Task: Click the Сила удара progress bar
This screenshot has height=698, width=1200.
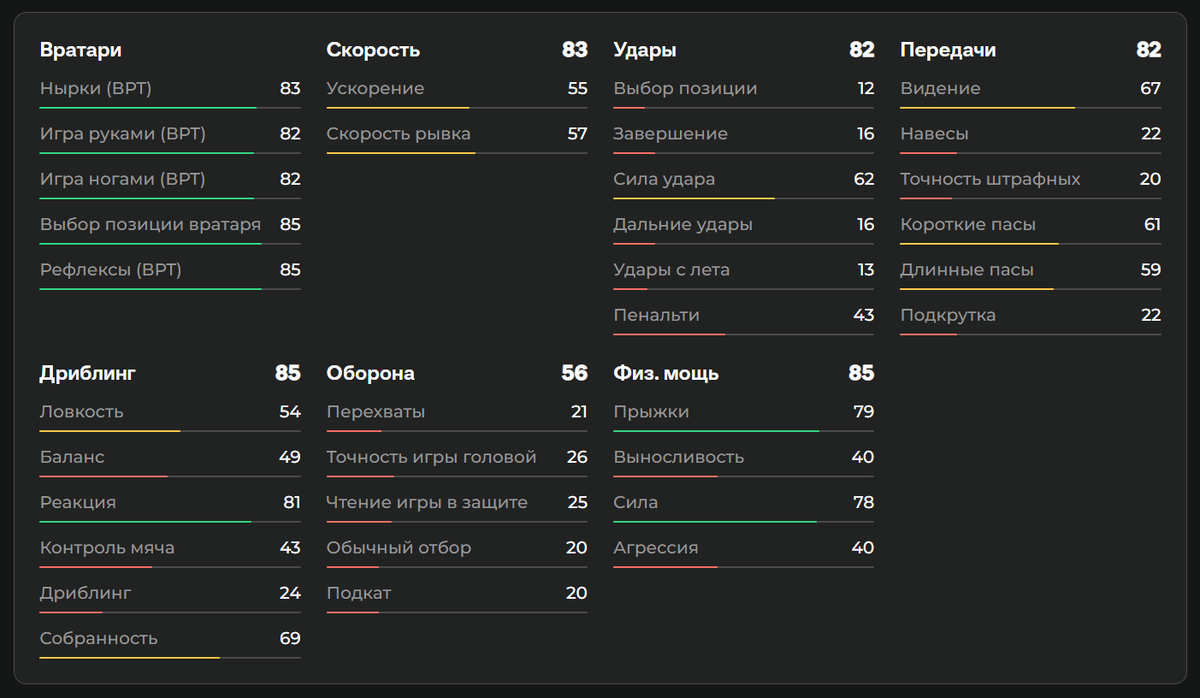Action: [x=694, y=198]
